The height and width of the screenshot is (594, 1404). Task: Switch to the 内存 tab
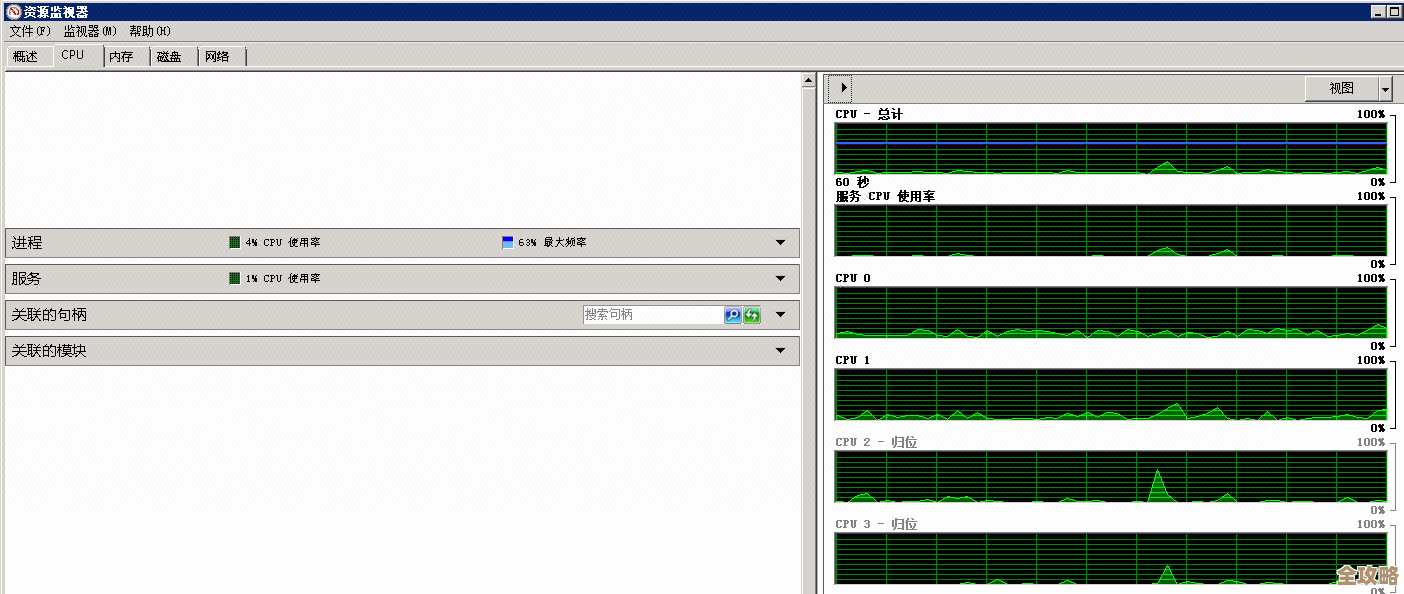(121, 57)
